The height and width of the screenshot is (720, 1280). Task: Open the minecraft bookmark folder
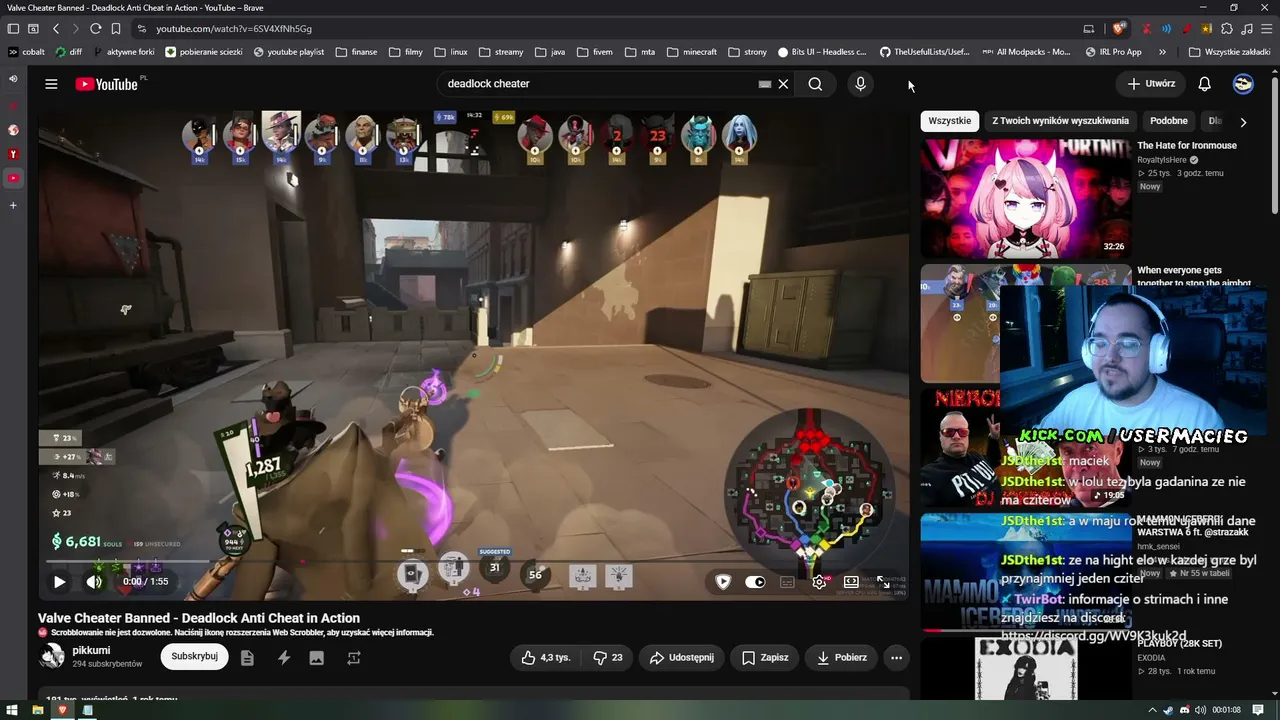pyautogui.click(x=693, y=52)
